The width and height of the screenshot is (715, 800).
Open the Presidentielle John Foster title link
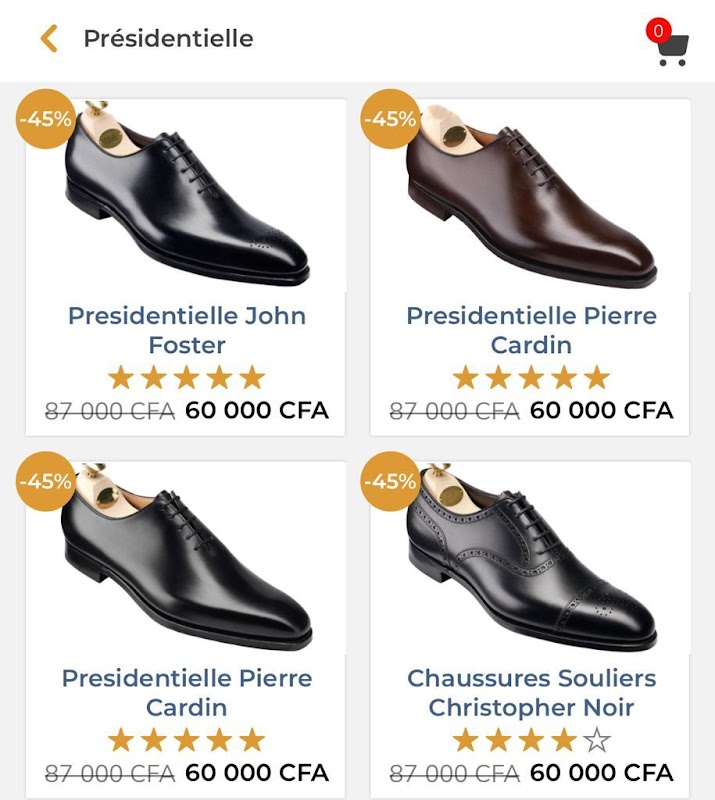tap(187, 330)
